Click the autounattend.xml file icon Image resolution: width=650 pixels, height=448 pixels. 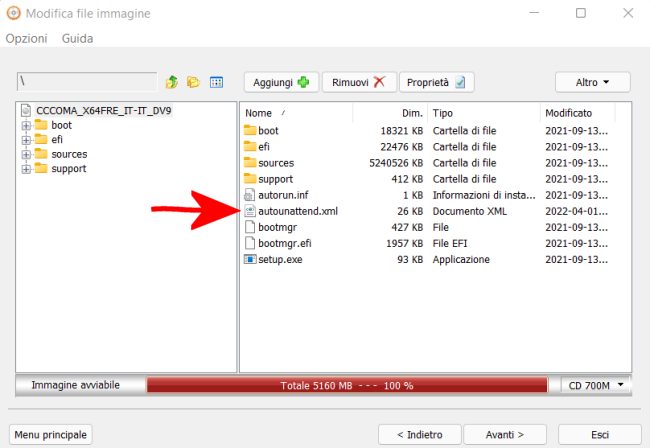pos(250,211)
